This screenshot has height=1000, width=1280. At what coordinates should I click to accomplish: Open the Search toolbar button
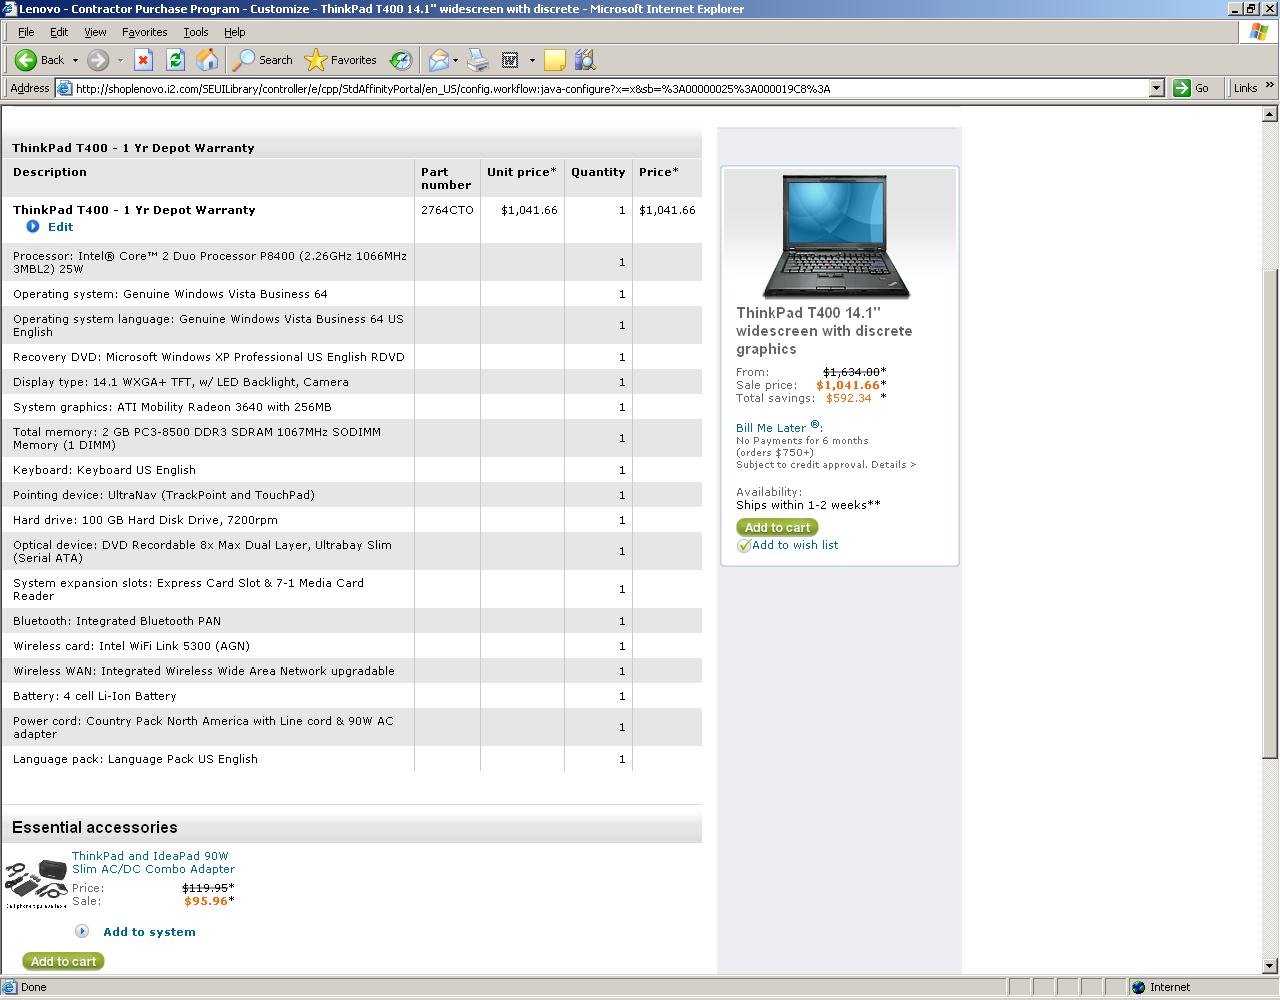click(262, 60)
